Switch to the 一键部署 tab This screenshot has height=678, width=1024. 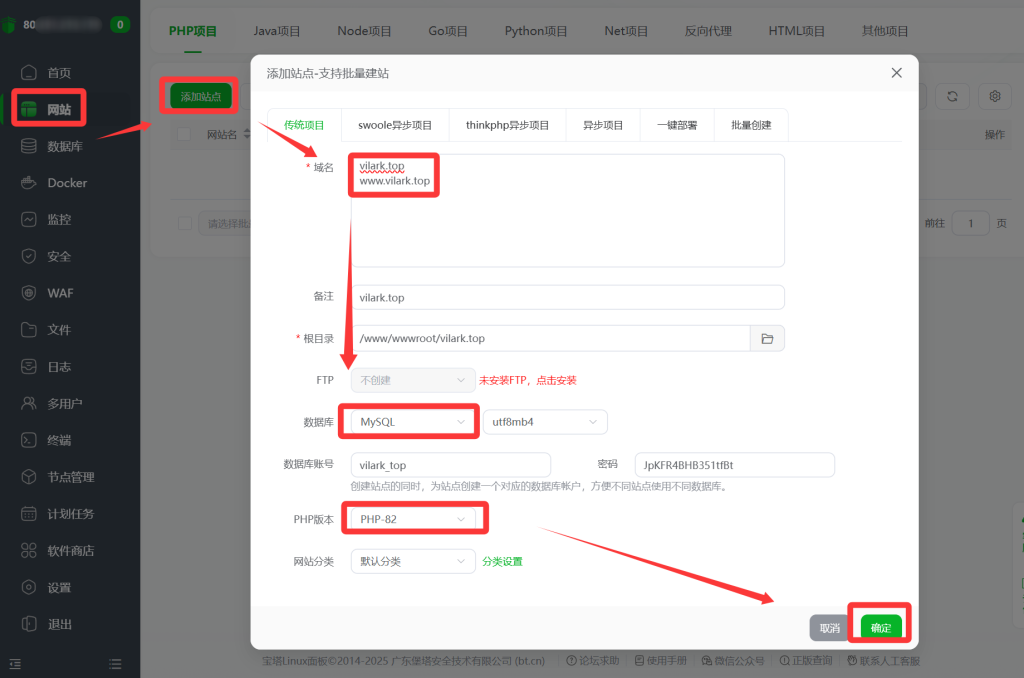(x=677, y=124)
